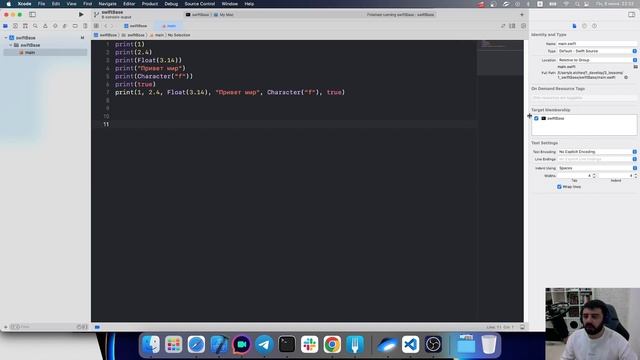The width and height of the screenshot is (640, 360).
Task: Collapse the swiftBase group folder
Action: coord(11,45)
